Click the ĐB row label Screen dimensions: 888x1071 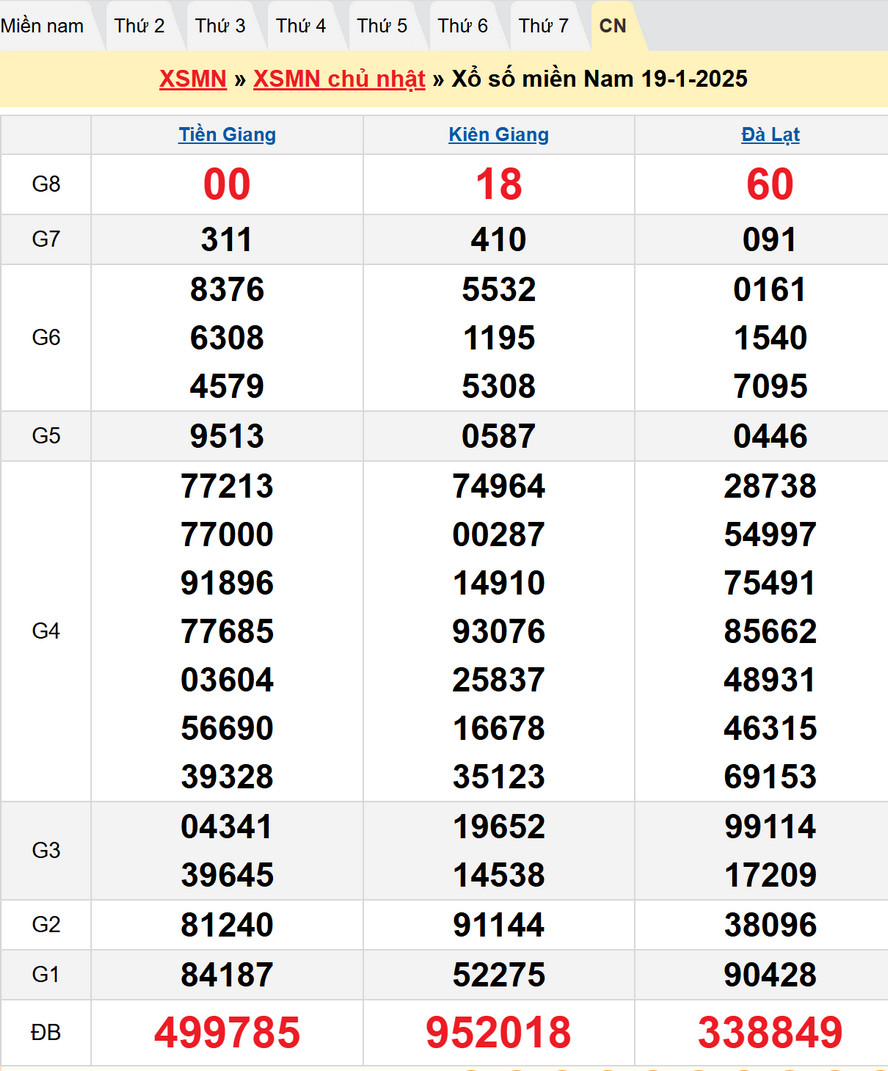coord(46,1032)
